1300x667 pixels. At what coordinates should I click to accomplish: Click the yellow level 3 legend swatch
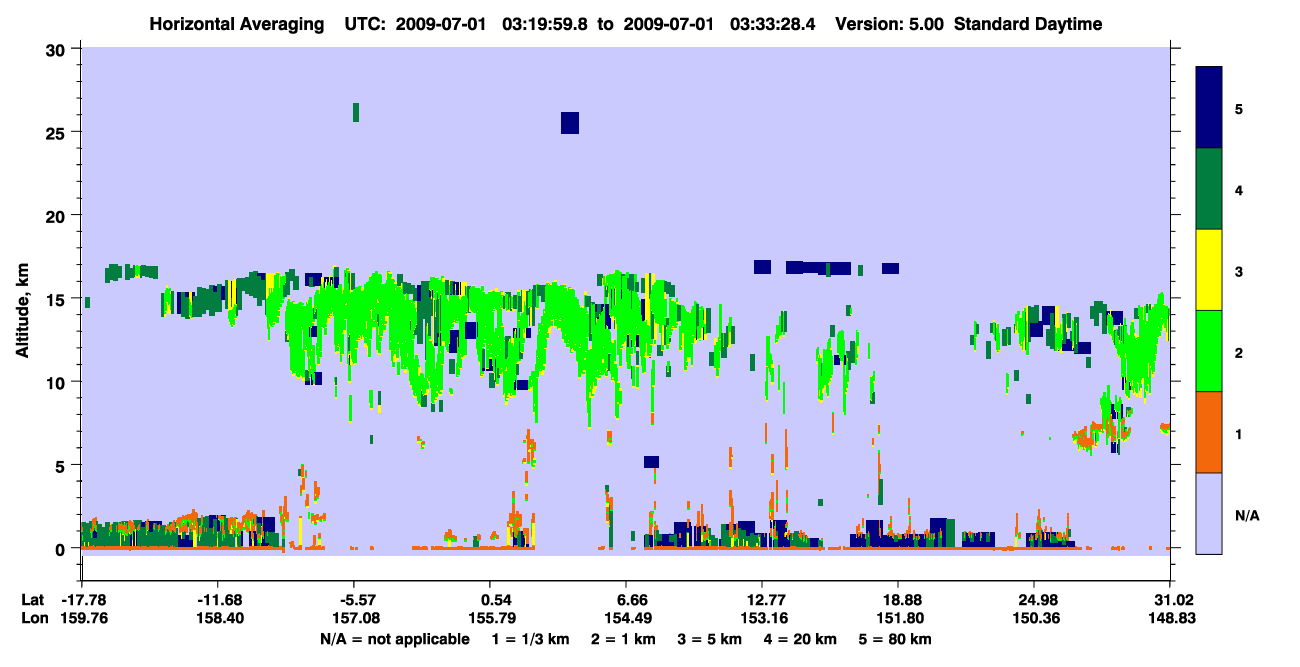[1209, 270]
